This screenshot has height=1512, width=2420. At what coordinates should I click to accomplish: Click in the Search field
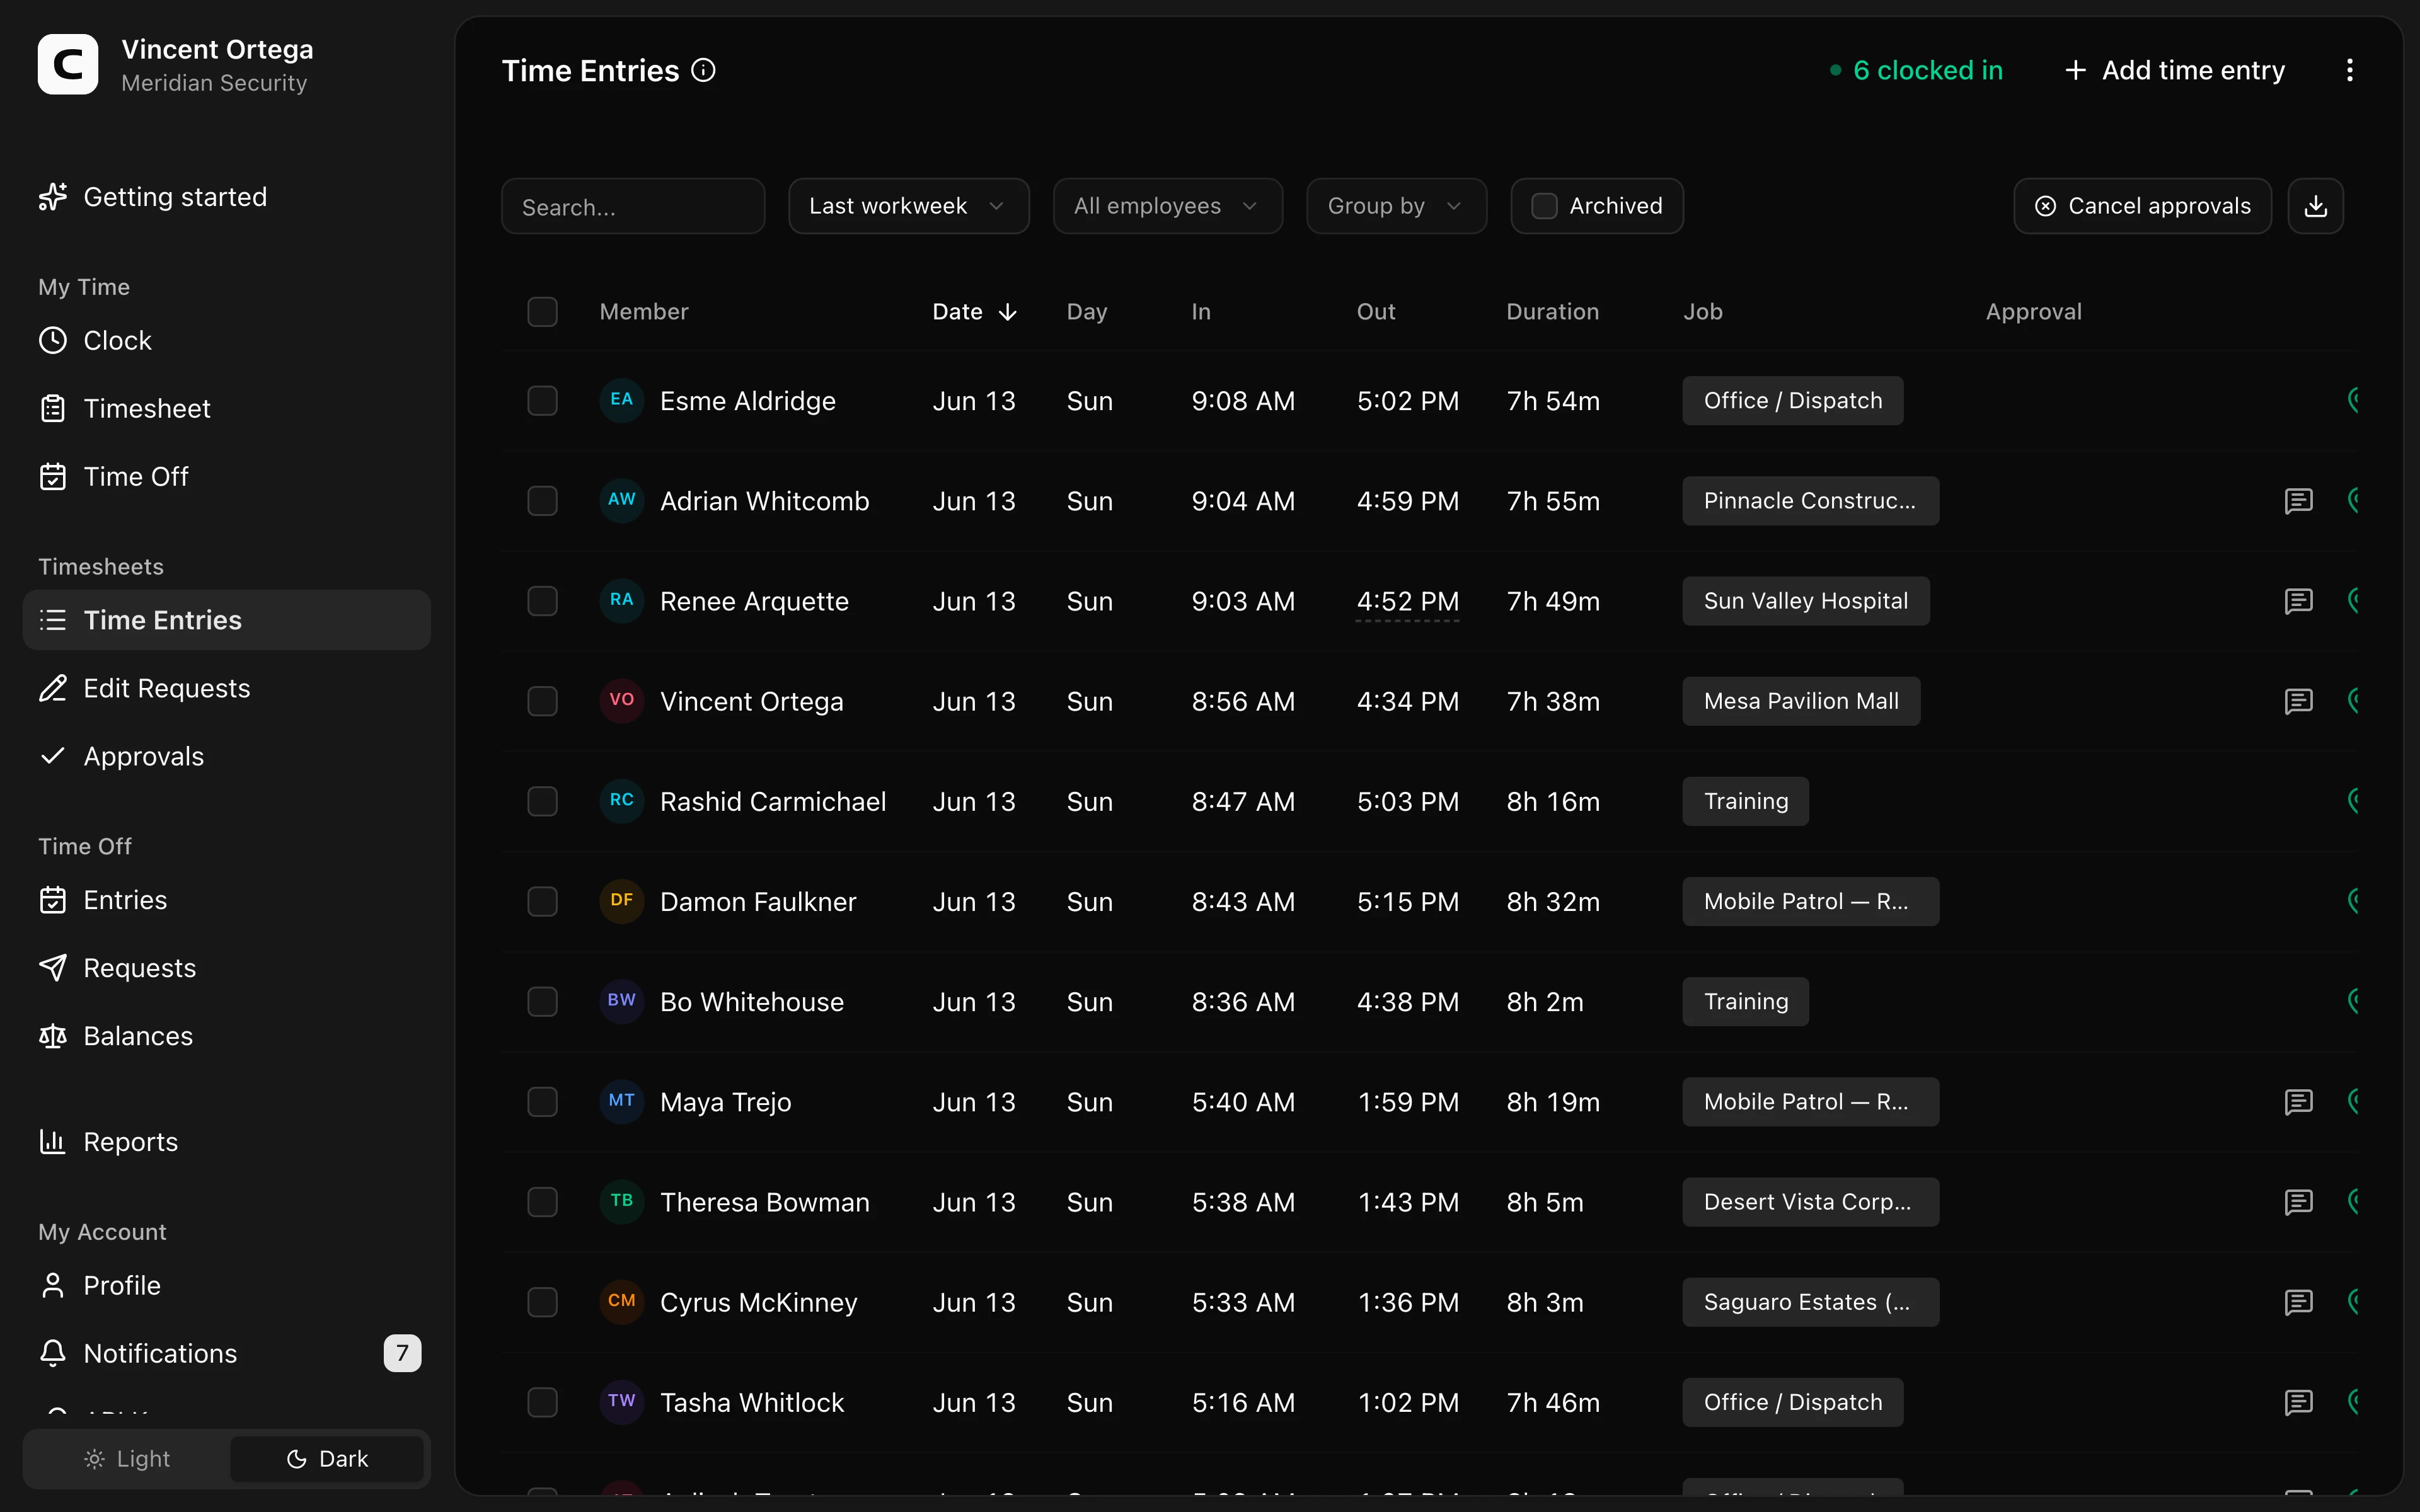tap(633, 206)
